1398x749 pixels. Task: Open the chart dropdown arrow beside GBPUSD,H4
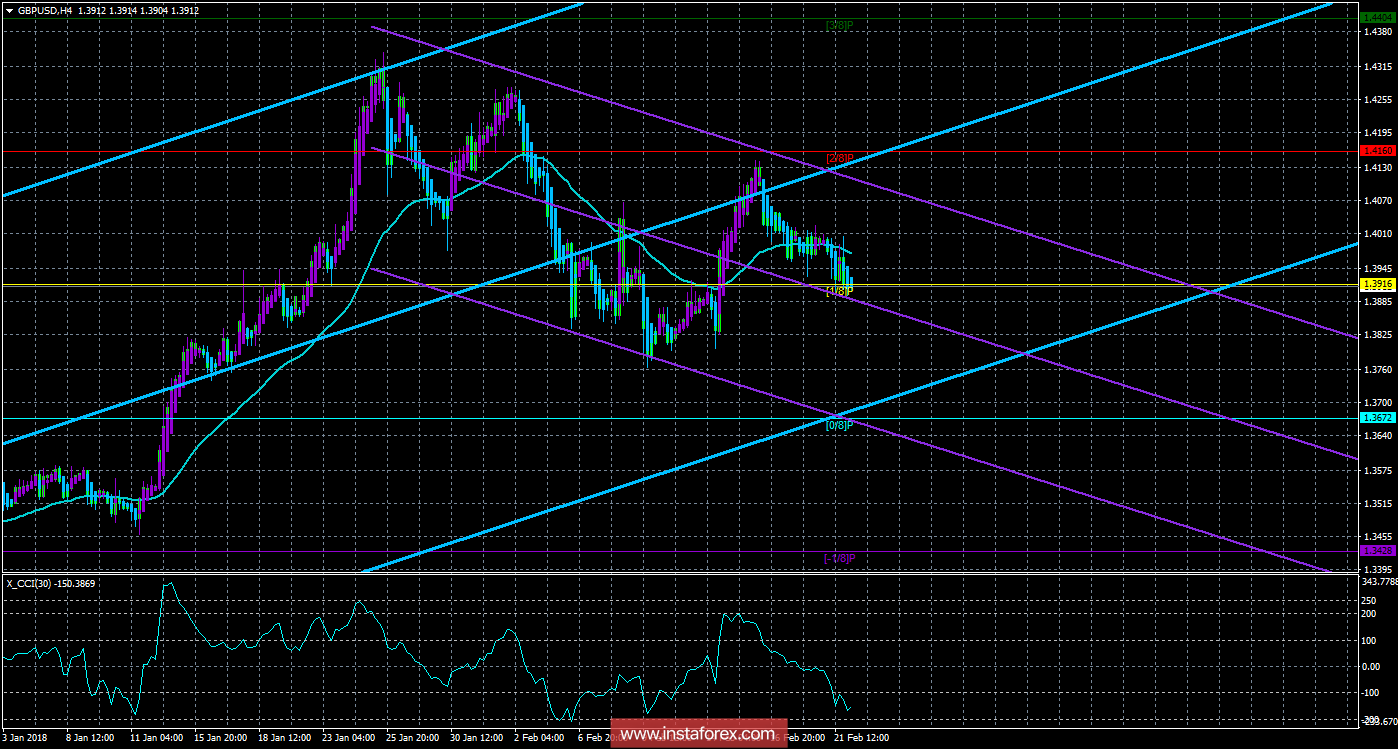click(x=9, y=10)
